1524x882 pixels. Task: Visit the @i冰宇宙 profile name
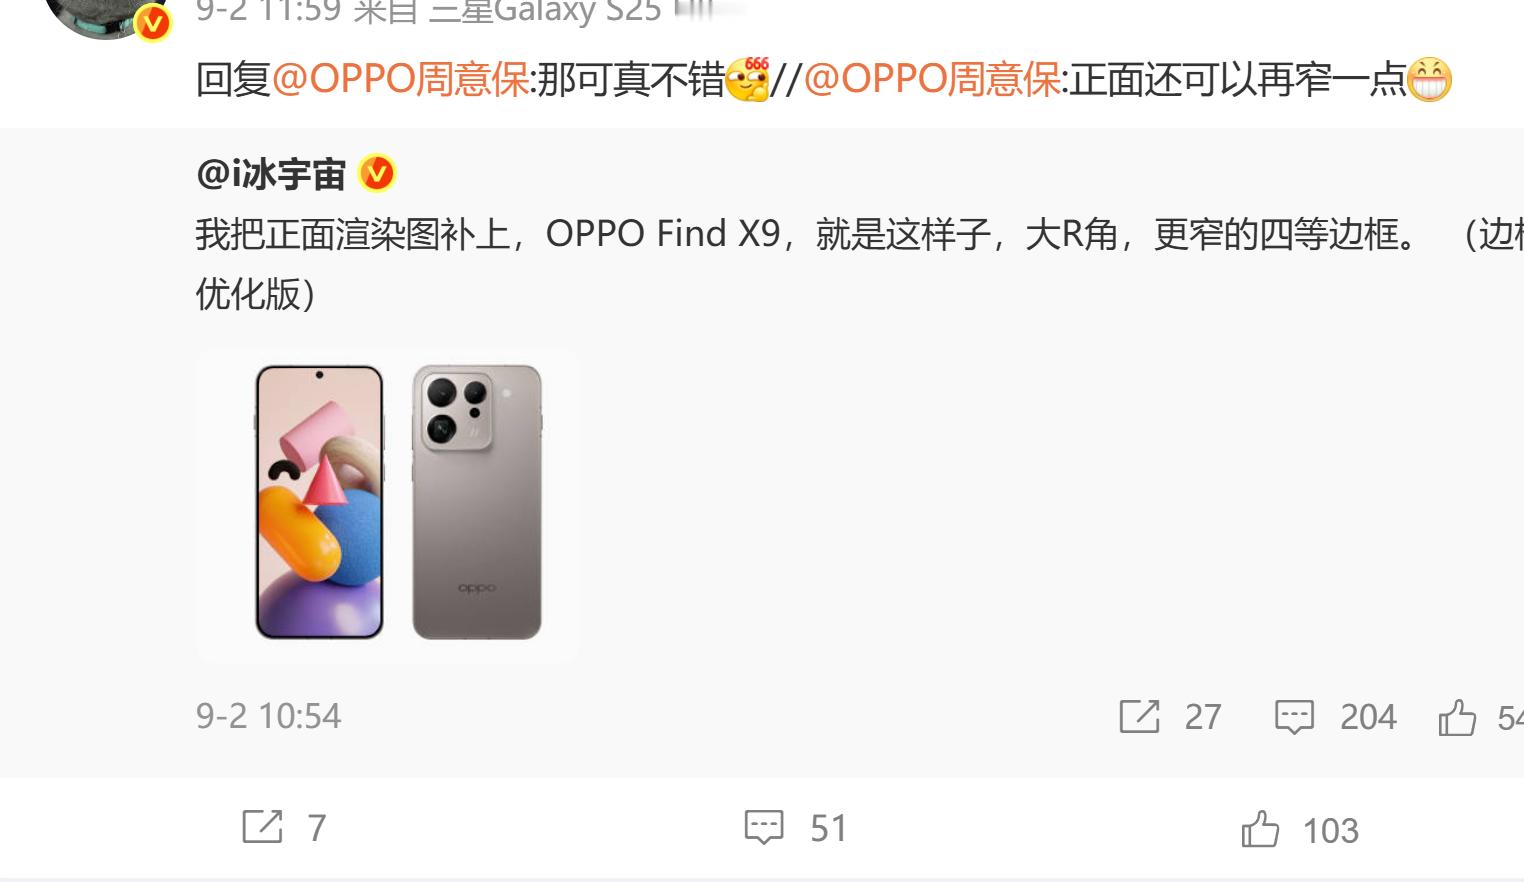click(x=271, y=174)
